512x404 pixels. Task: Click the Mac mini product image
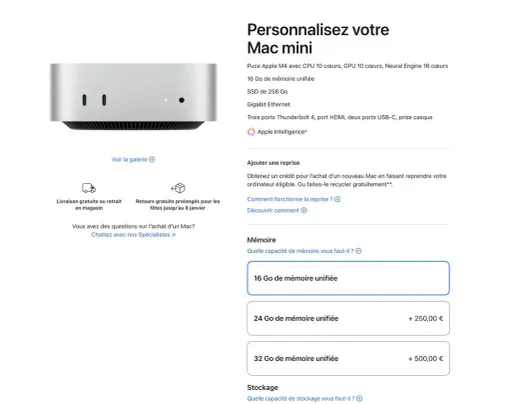(x=133, y=97)
